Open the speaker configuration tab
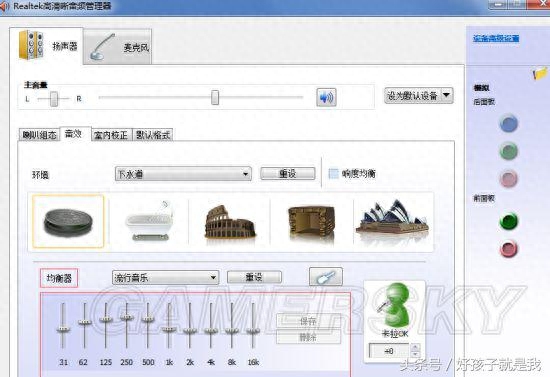This screenshot has width=550, height=377. 39,135
